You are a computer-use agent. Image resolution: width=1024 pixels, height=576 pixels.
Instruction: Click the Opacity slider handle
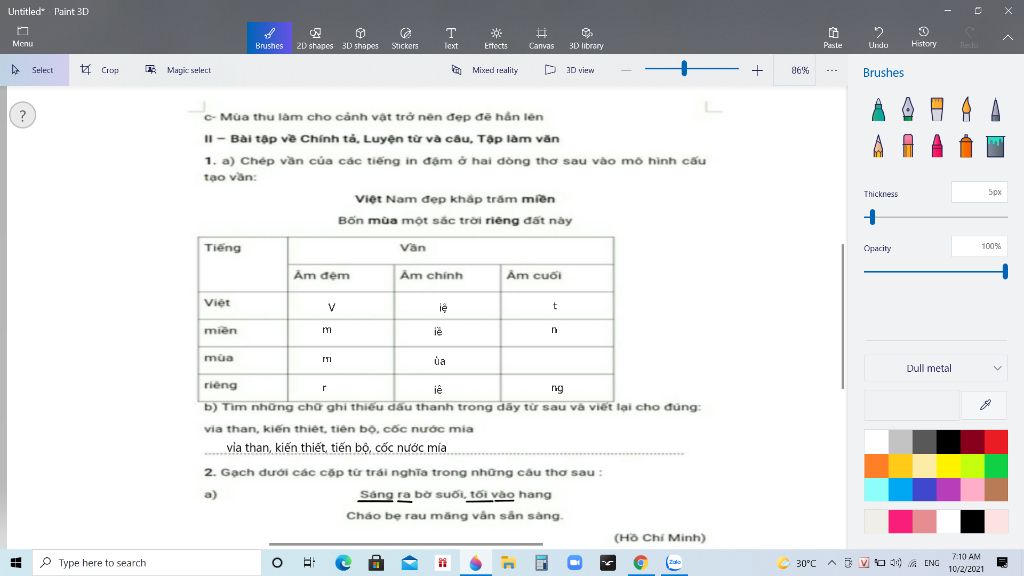tap(1005, 271)
